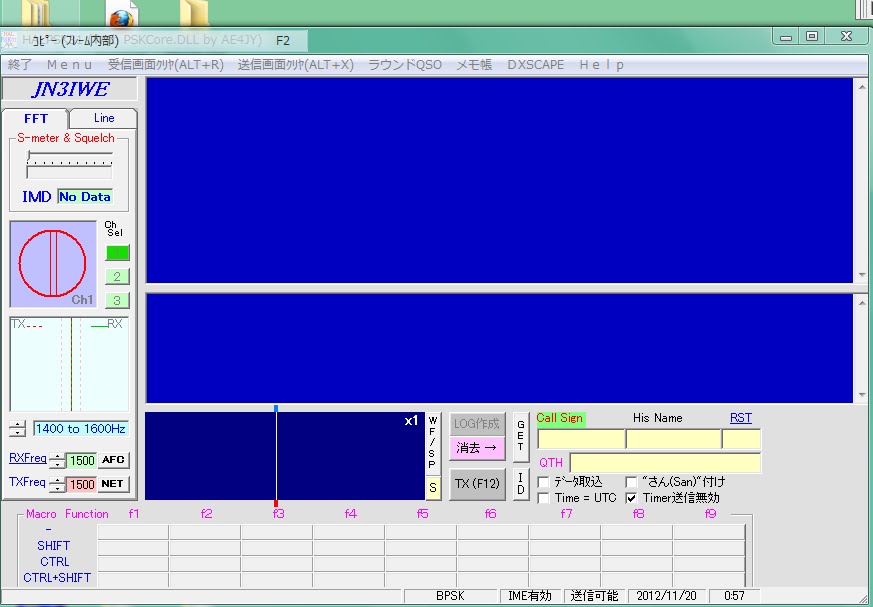The width and height of the screenshot is (873, 607).
Task: Open Firefox icon on the desktop
Action: [121, 14]
